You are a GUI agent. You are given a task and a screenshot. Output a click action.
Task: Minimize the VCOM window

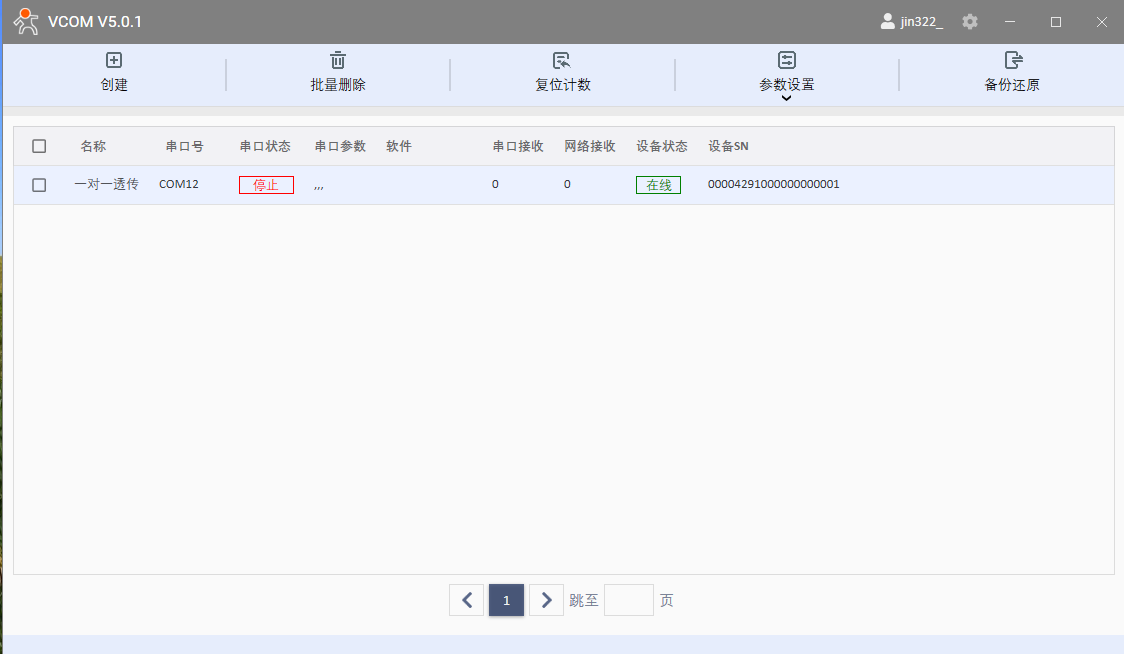click(1010, 22)
